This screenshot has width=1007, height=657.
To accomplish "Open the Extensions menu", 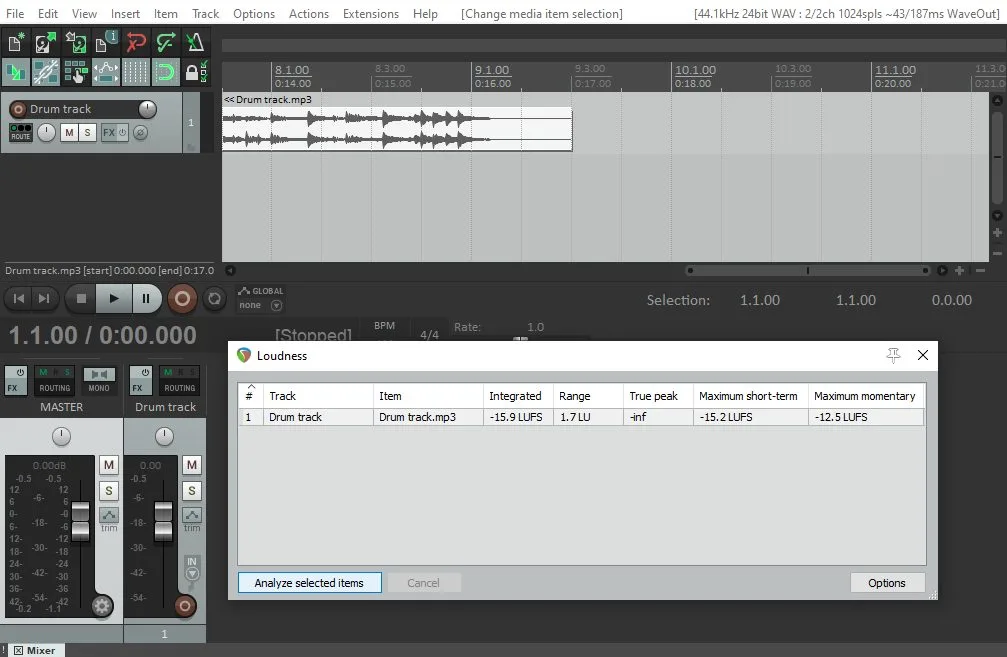I will [x=370, y=14].
